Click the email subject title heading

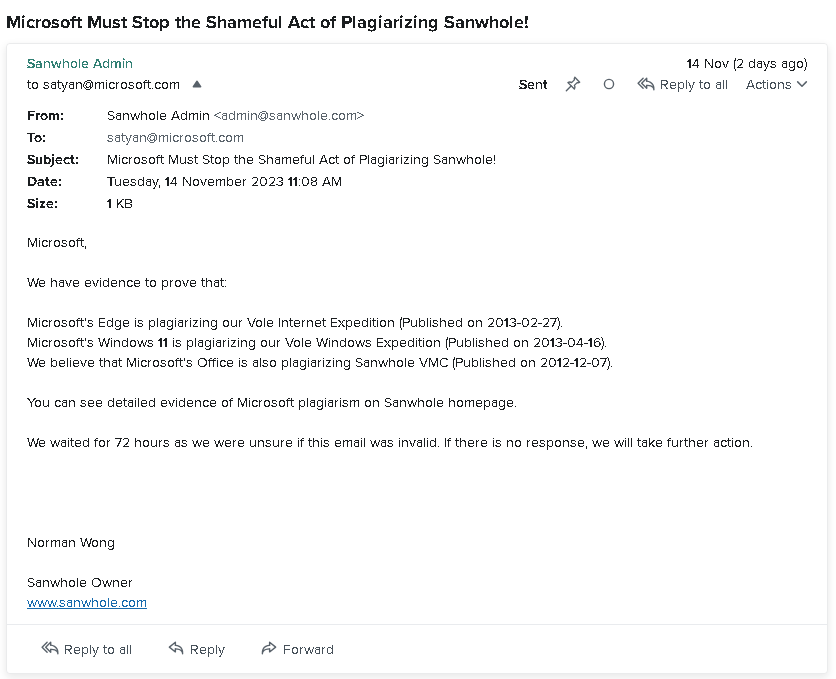(x=267, y=22)
